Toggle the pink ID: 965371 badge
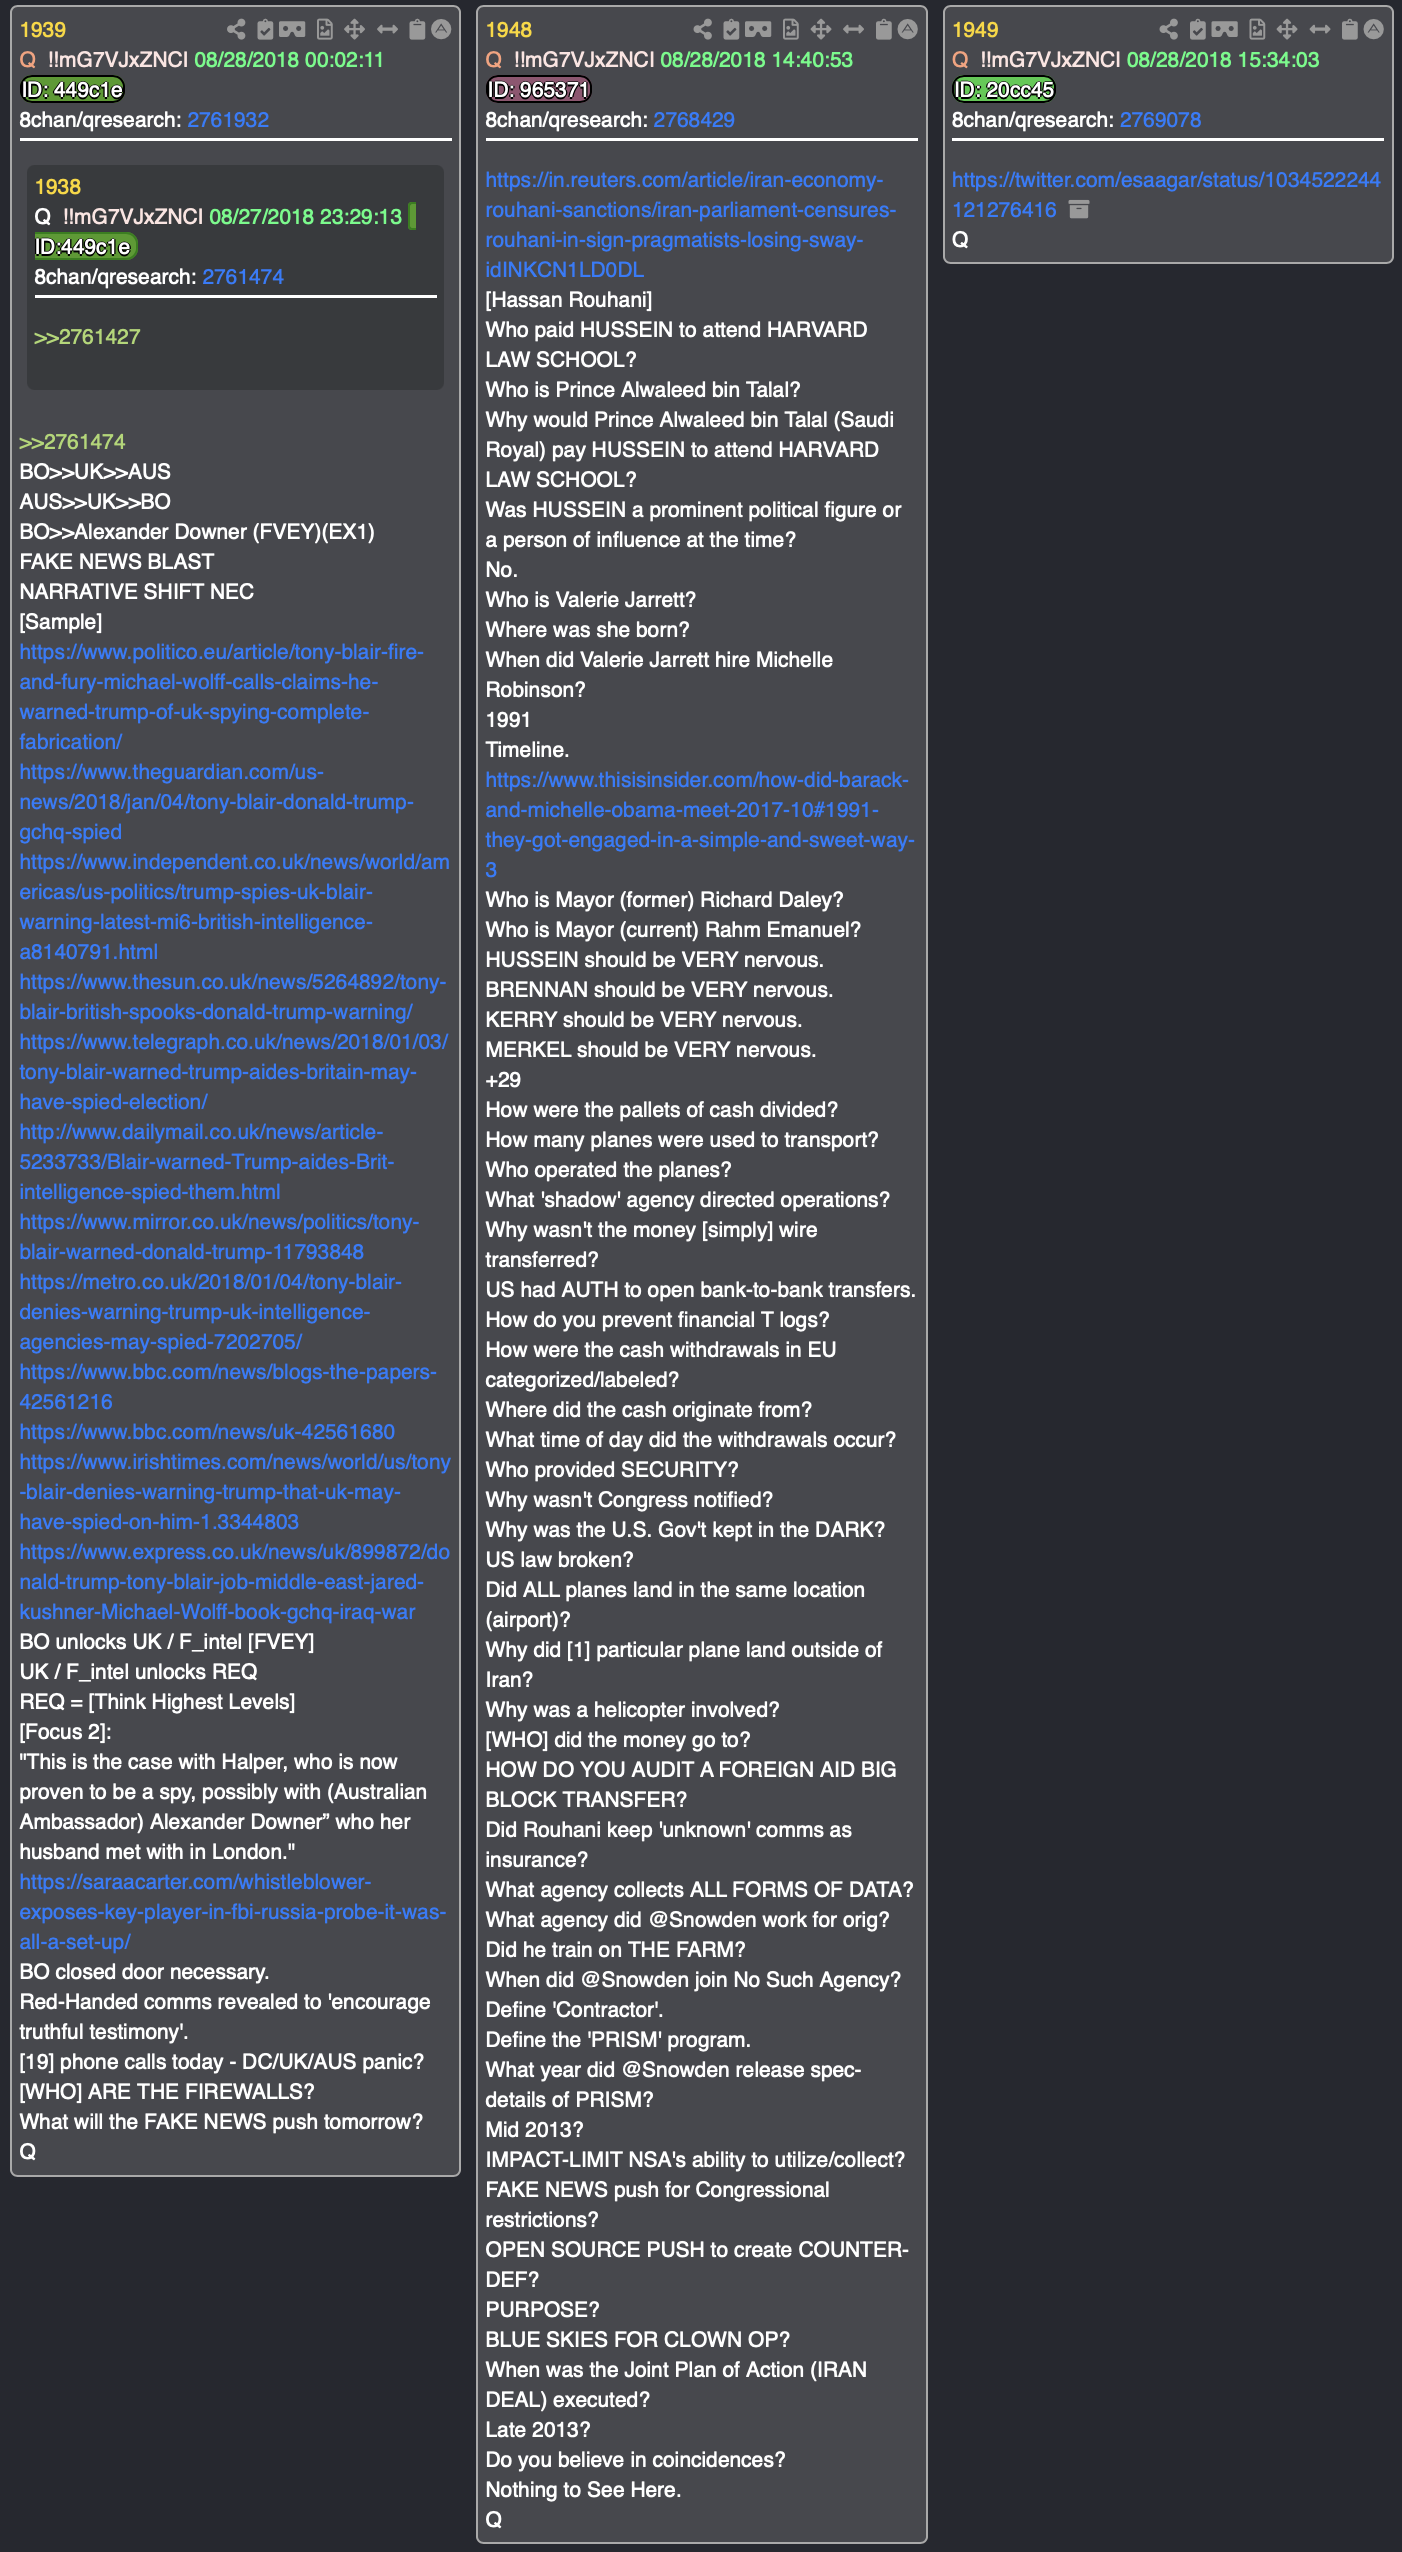Image resolution: width=1402 pixels, height=2552 pixels. click(539, 90)
